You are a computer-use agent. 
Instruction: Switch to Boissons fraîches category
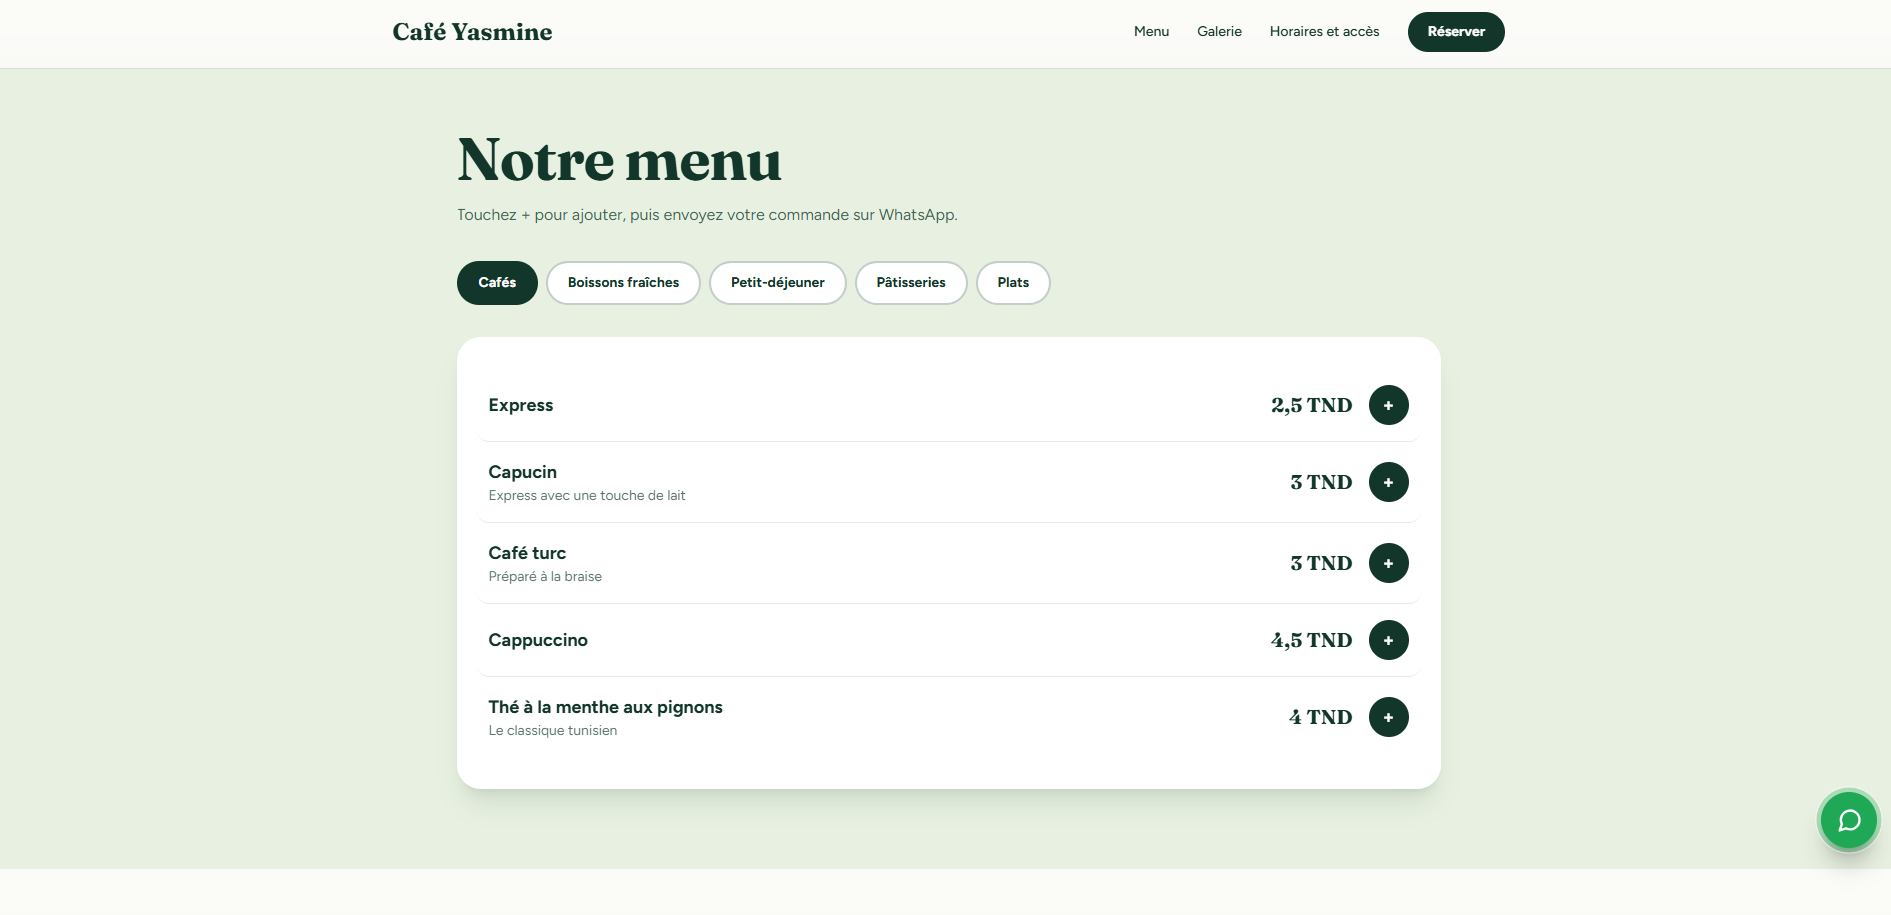(623, 283)
